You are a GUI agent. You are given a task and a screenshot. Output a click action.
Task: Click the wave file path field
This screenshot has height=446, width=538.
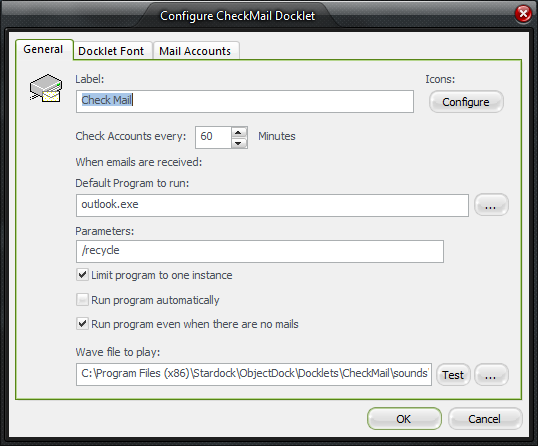click(254, 374)
